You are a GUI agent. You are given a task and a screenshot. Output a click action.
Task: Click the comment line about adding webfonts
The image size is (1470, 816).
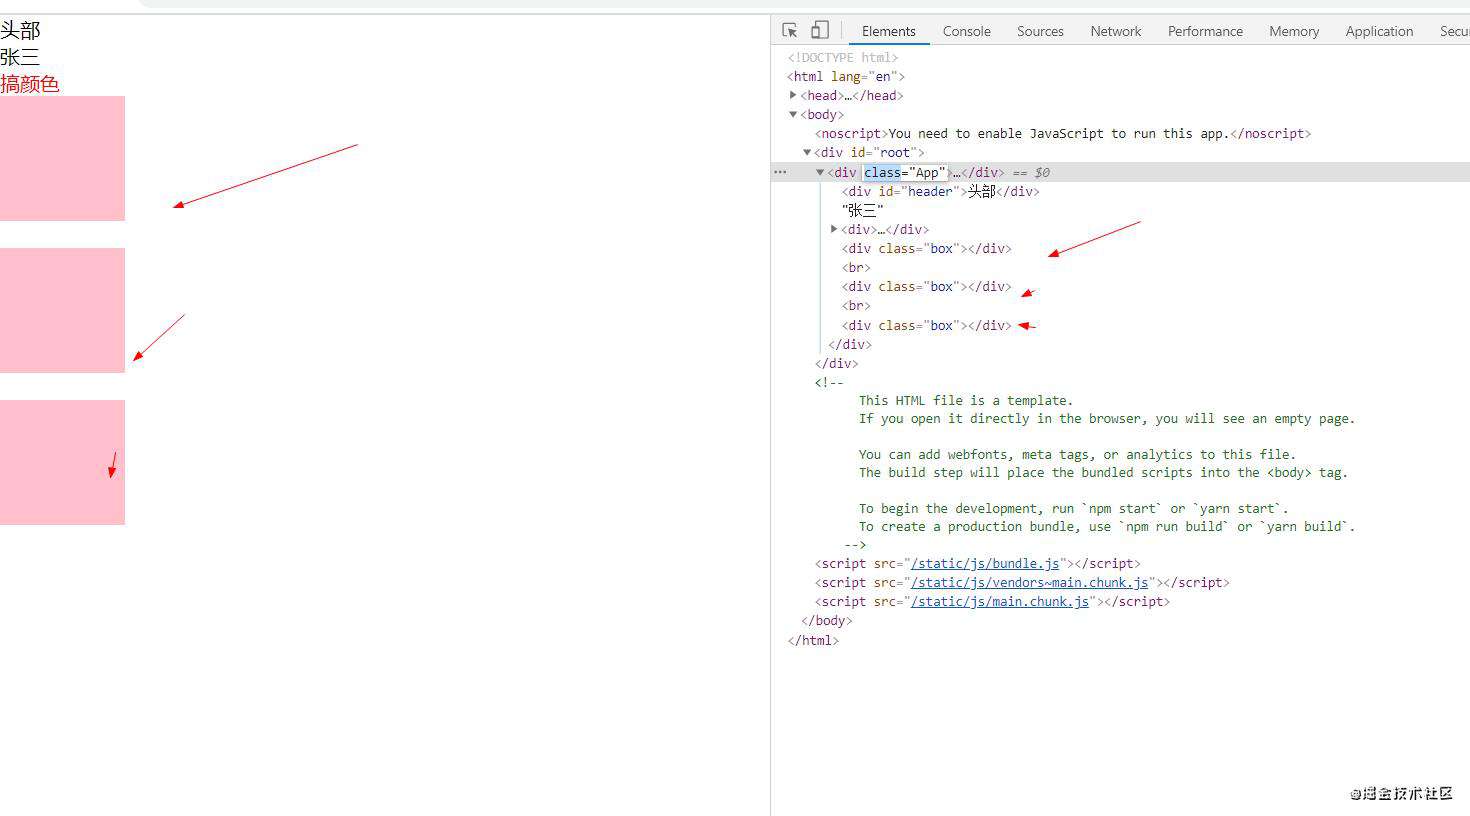click(1077, 454)
